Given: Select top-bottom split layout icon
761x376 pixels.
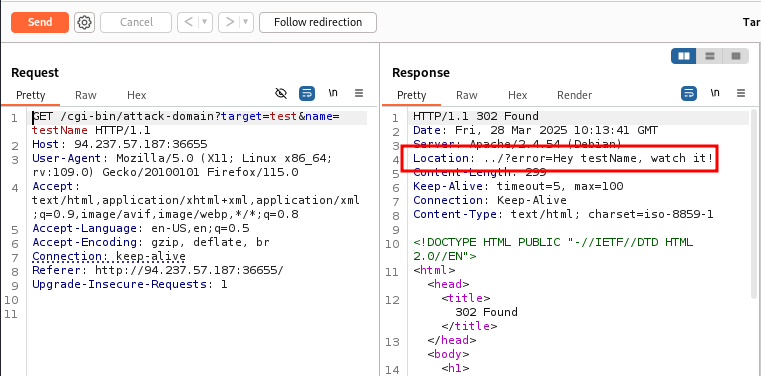Looking at the screenshot, I should coord(710,56).
